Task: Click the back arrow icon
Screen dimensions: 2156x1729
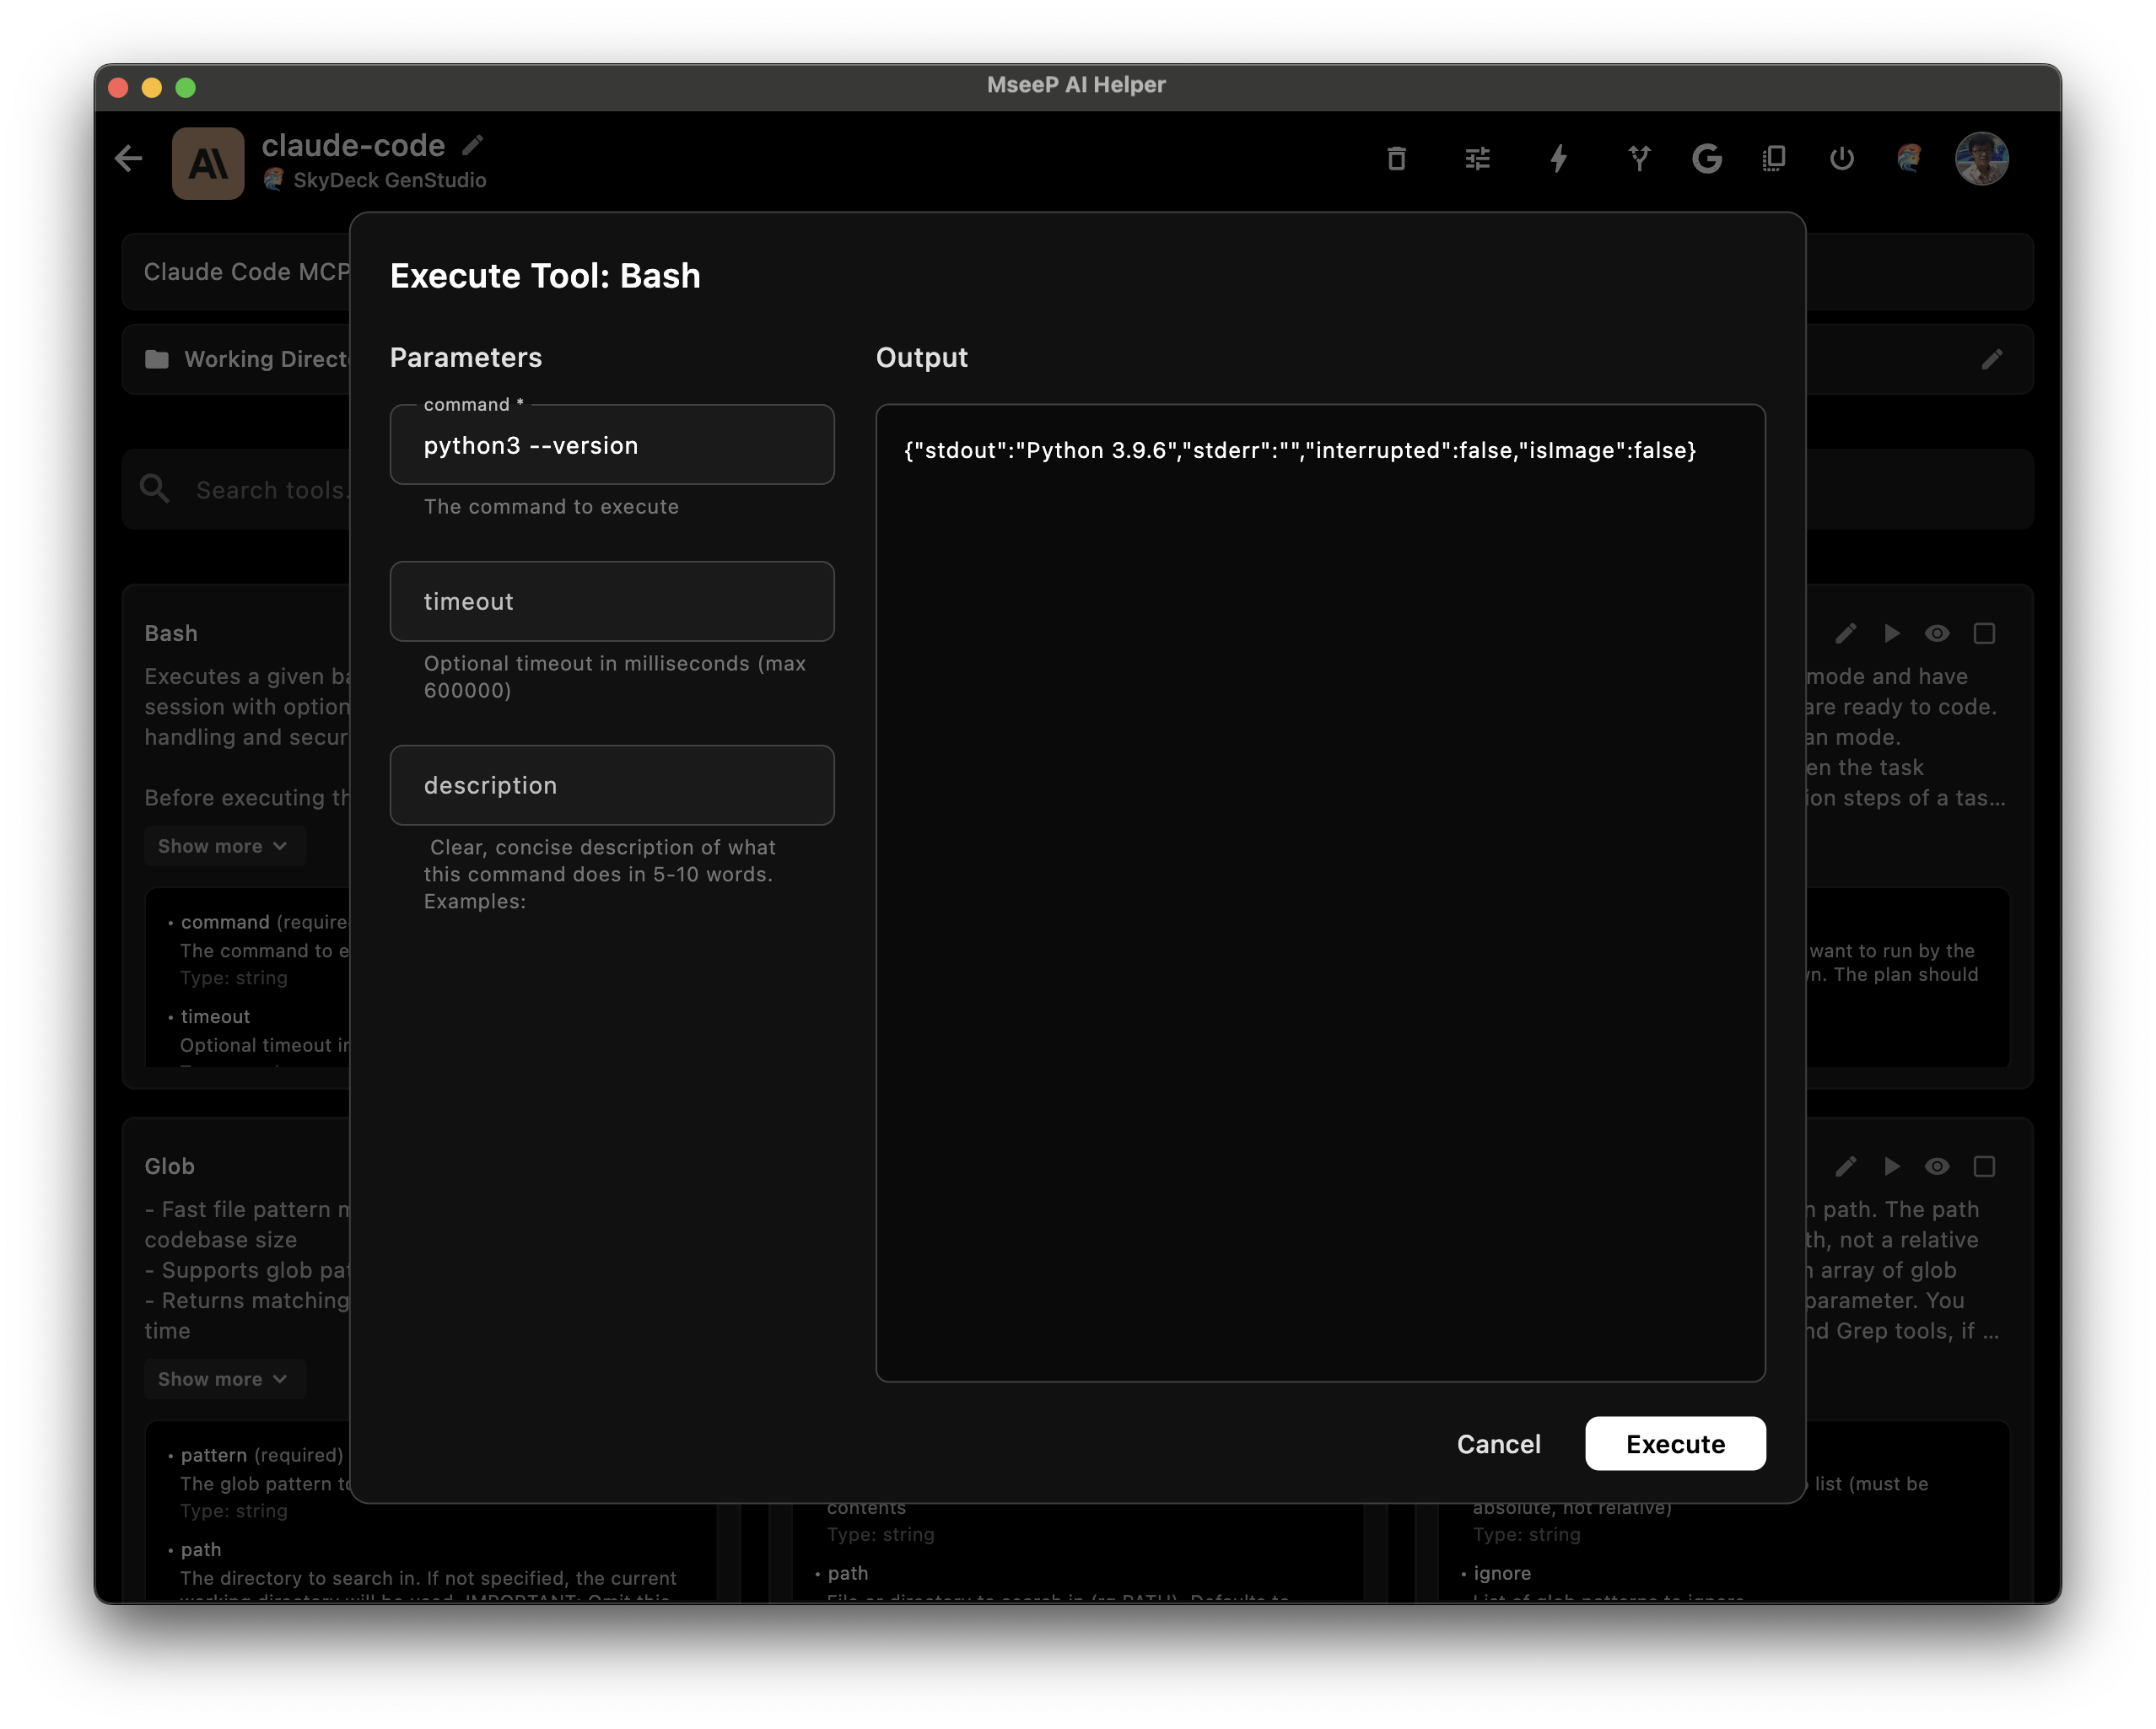Action: (129, 158)
